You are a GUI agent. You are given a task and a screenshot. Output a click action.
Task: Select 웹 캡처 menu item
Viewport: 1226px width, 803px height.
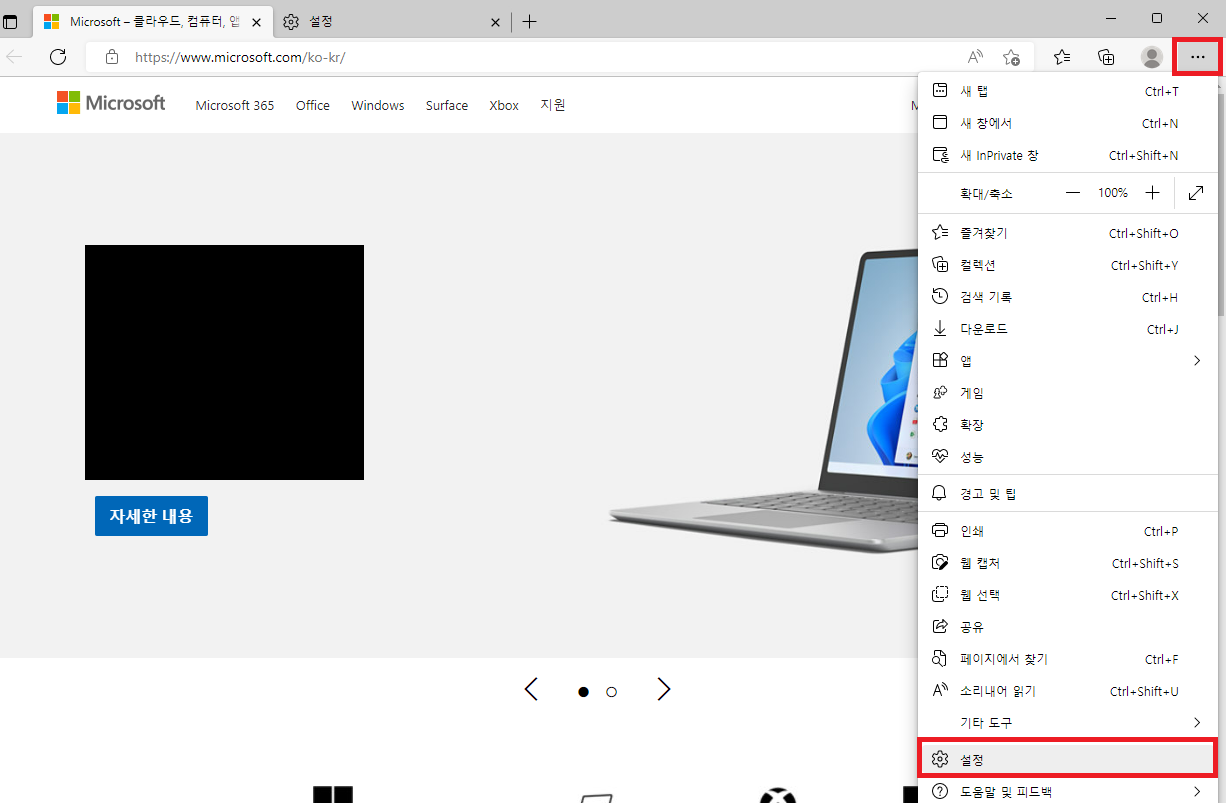[x=1068, y=563]
